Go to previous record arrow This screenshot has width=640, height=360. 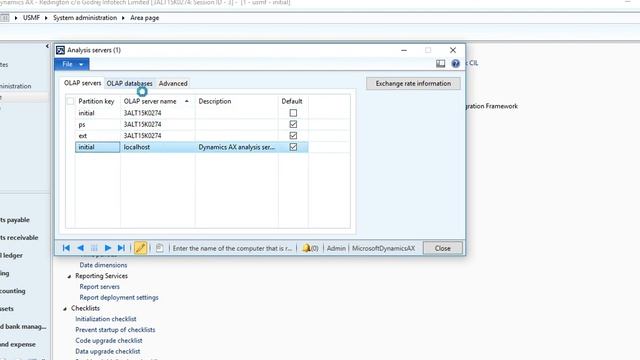pos(80,248)
